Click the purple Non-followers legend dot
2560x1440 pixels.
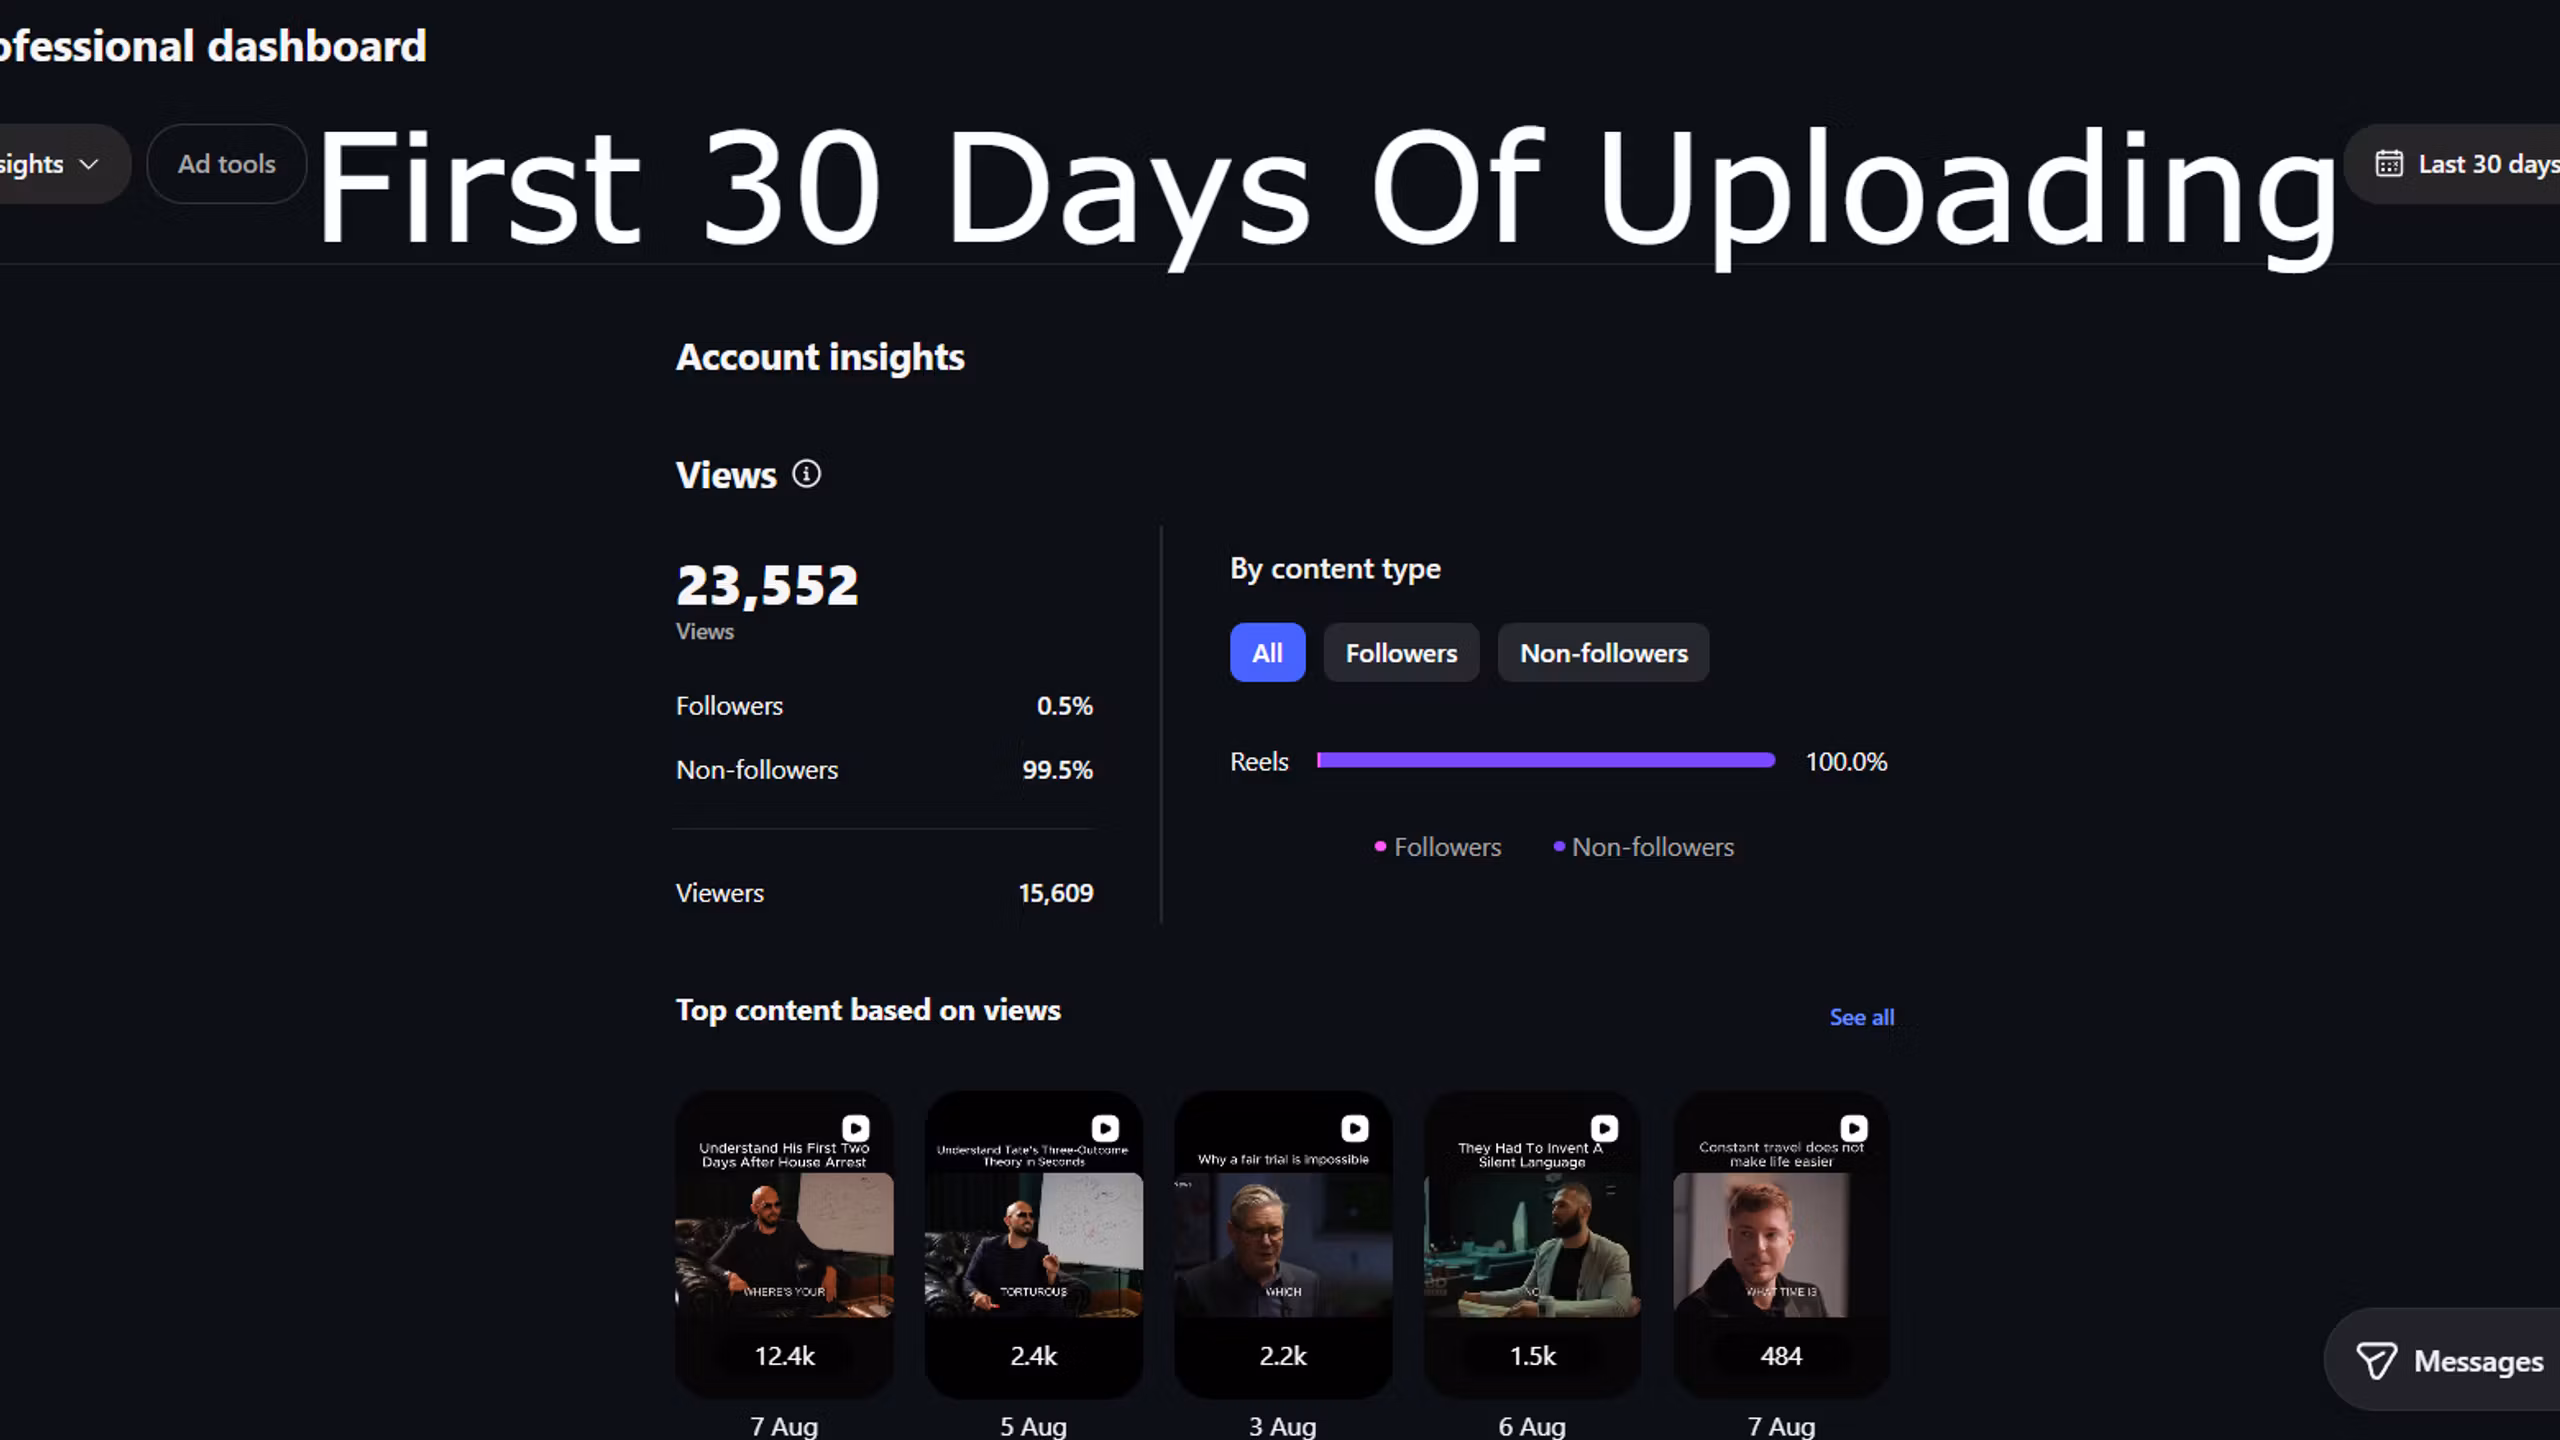1558,847
